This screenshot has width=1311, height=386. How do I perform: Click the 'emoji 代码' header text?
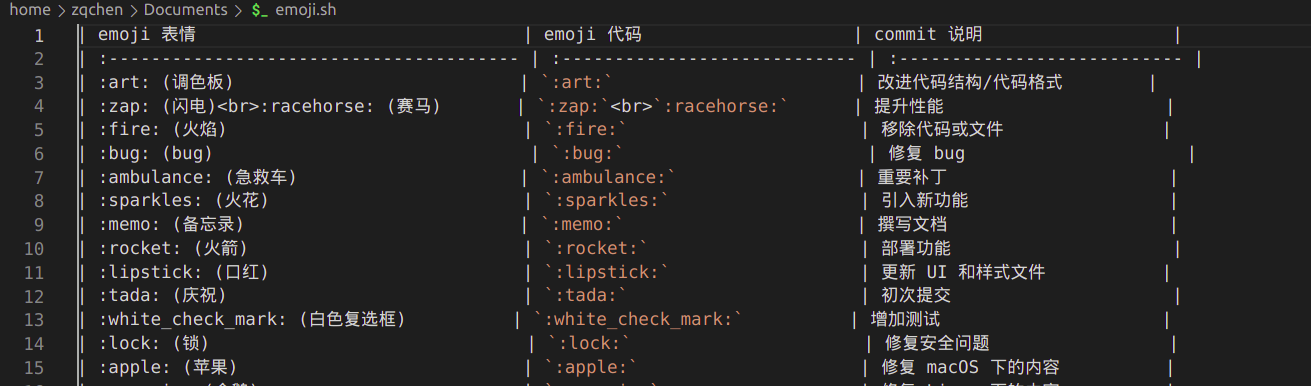(x=593, y=35)
